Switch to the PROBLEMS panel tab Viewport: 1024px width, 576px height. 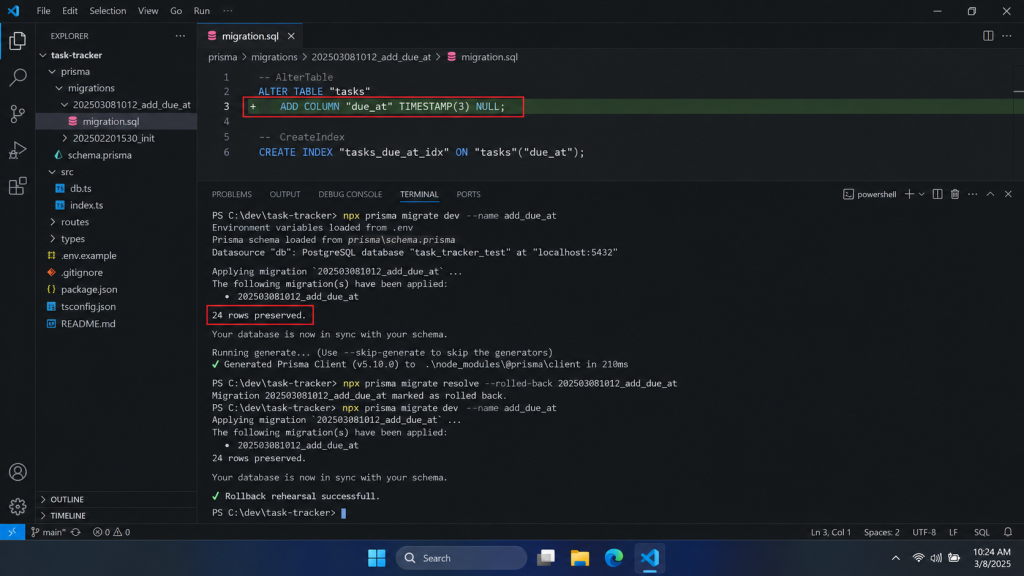point(232,194)
